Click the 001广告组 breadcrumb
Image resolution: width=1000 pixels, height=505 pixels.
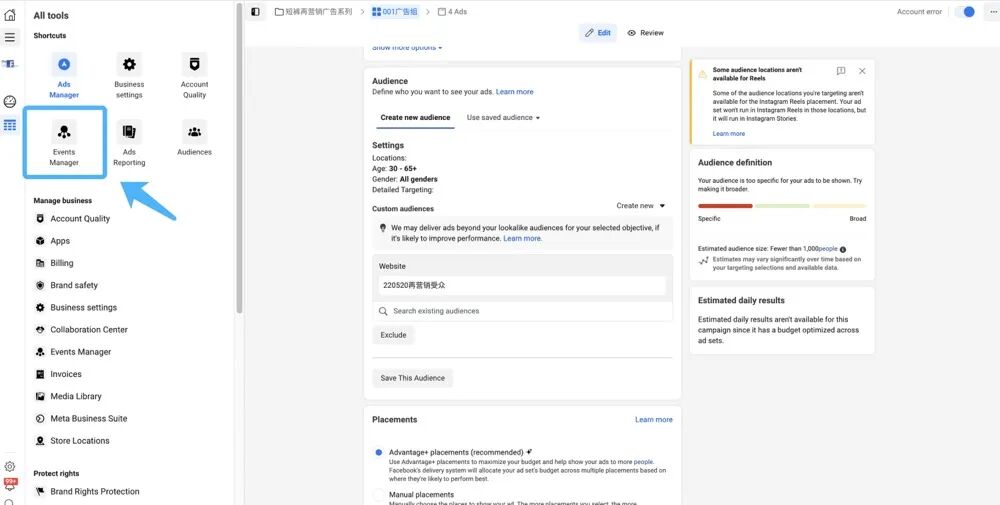coord(395,11)
